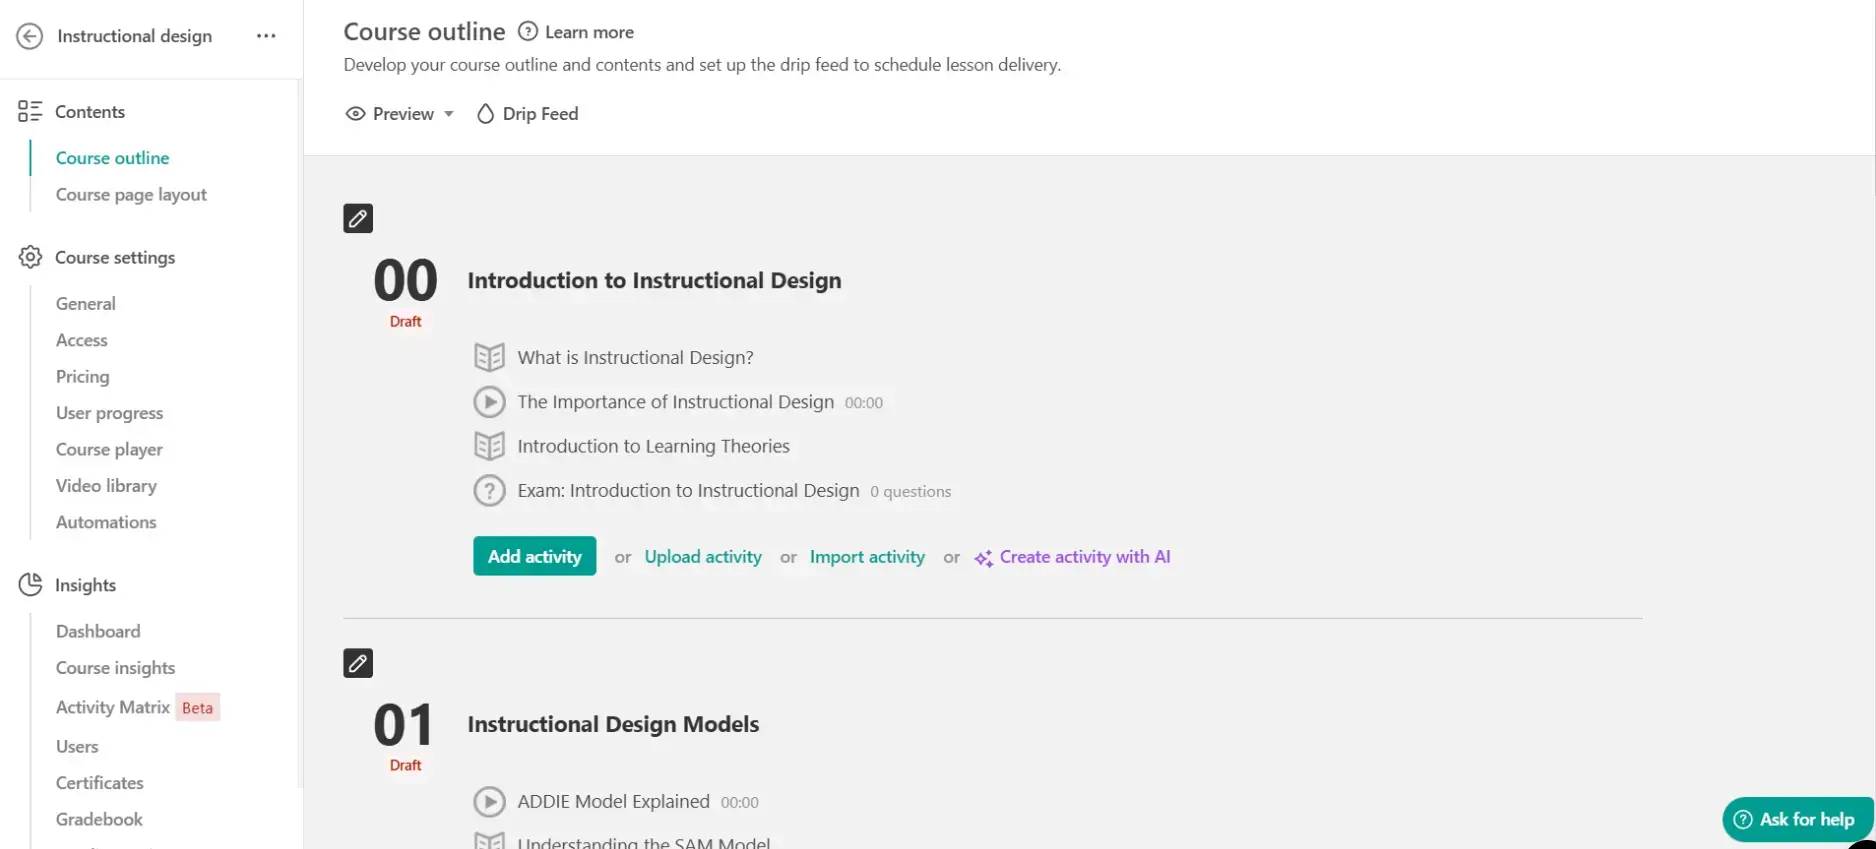
Task: Click the Upload activity link
Action: tap(703, 557)
